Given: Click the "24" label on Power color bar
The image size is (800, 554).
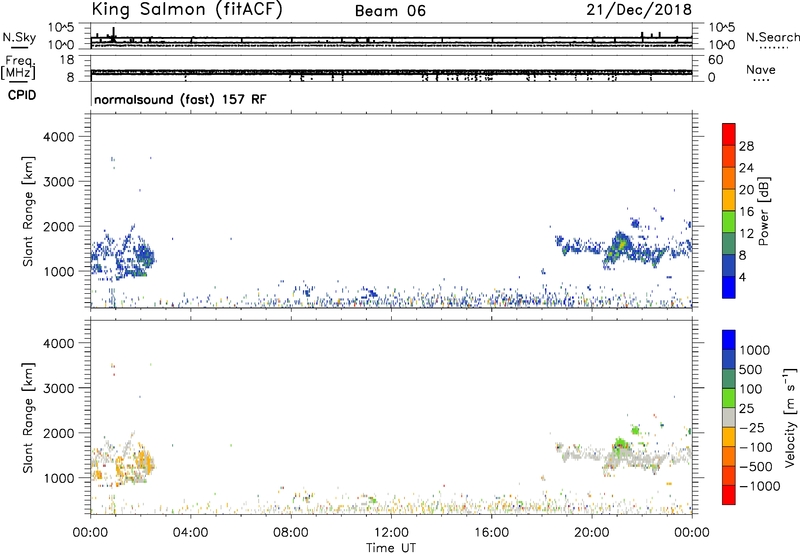Looking at the screenshot, I should [746, 168].
